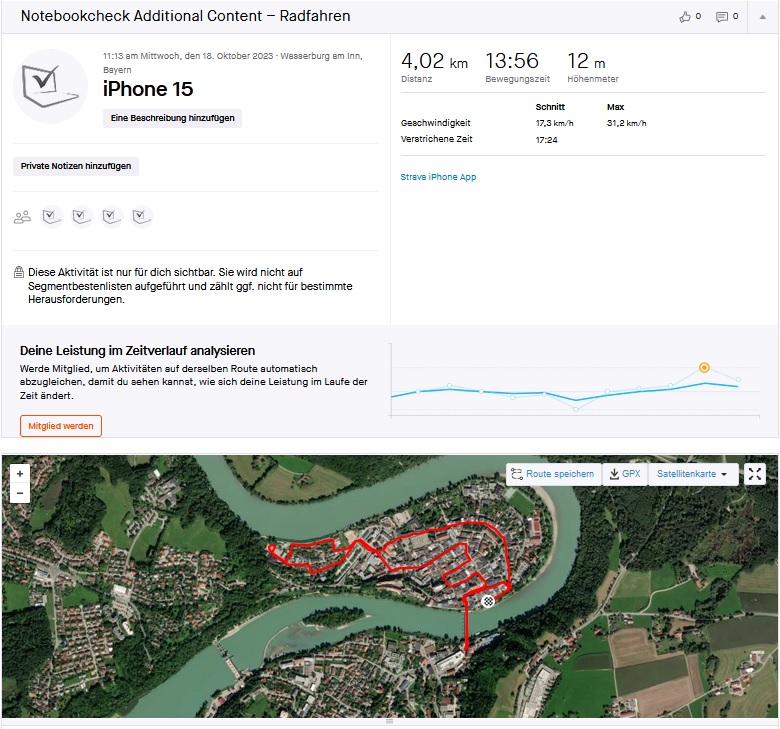Viewport: 780px width, 729px height.
Task: Click the 13:56 Bewegungszeit value
Action: coord(512,61)
